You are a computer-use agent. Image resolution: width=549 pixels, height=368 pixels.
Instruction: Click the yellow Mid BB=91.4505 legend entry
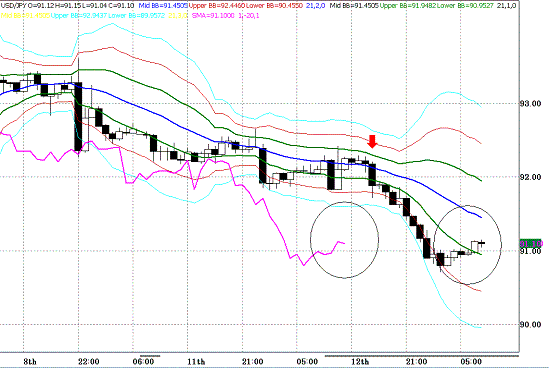pyautogui.click(x=25, y=16)
